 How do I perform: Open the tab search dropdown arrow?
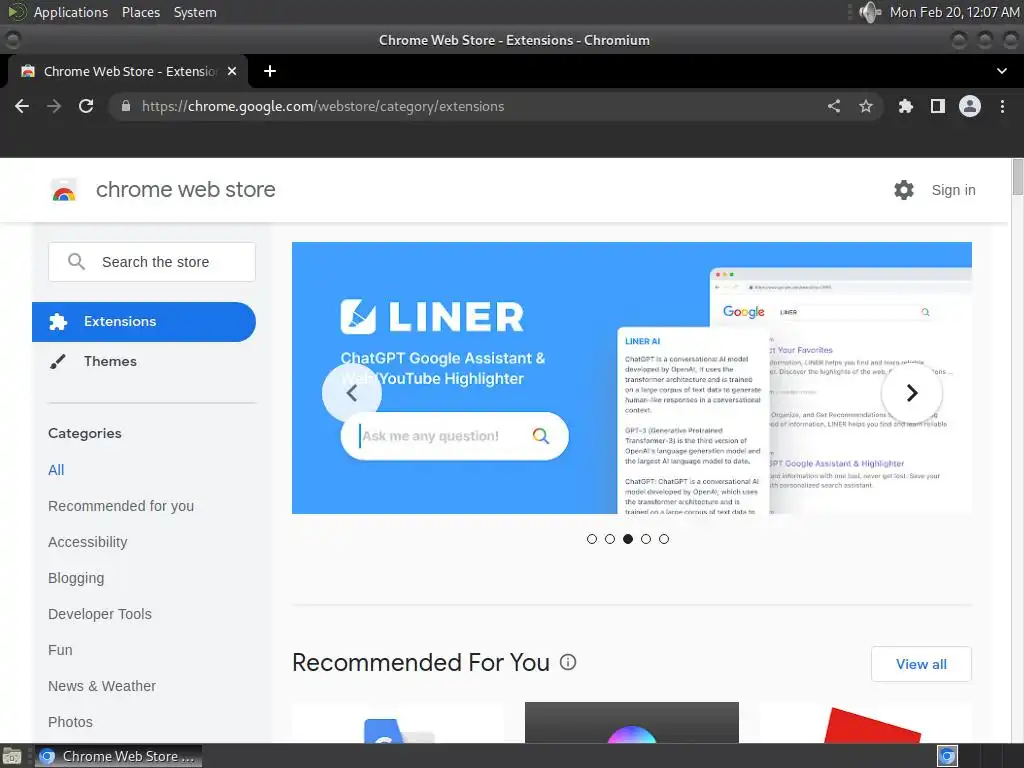[x=1002, y=71]
